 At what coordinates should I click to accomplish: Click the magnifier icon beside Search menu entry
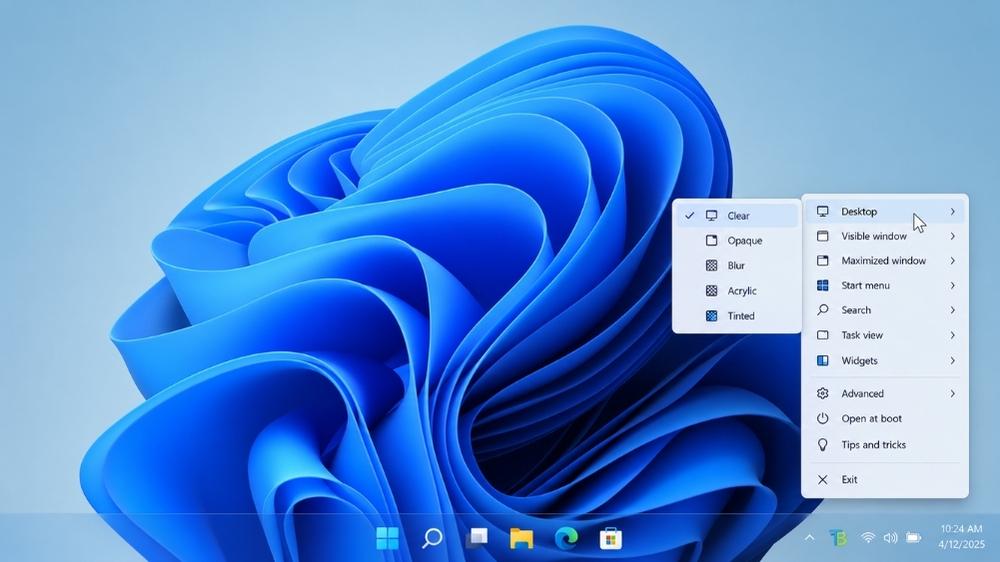[823, 309]
